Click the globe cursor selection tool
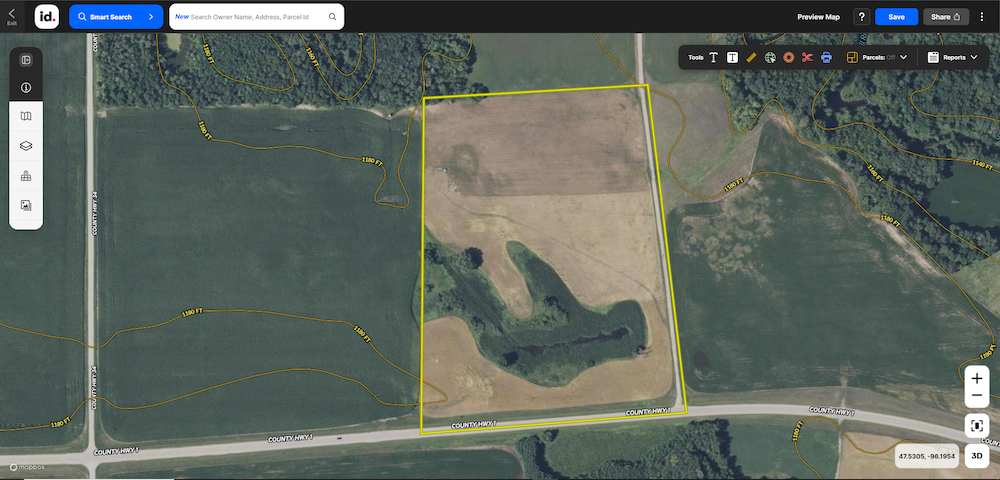1000x480 pixels. tap(770, 58)
